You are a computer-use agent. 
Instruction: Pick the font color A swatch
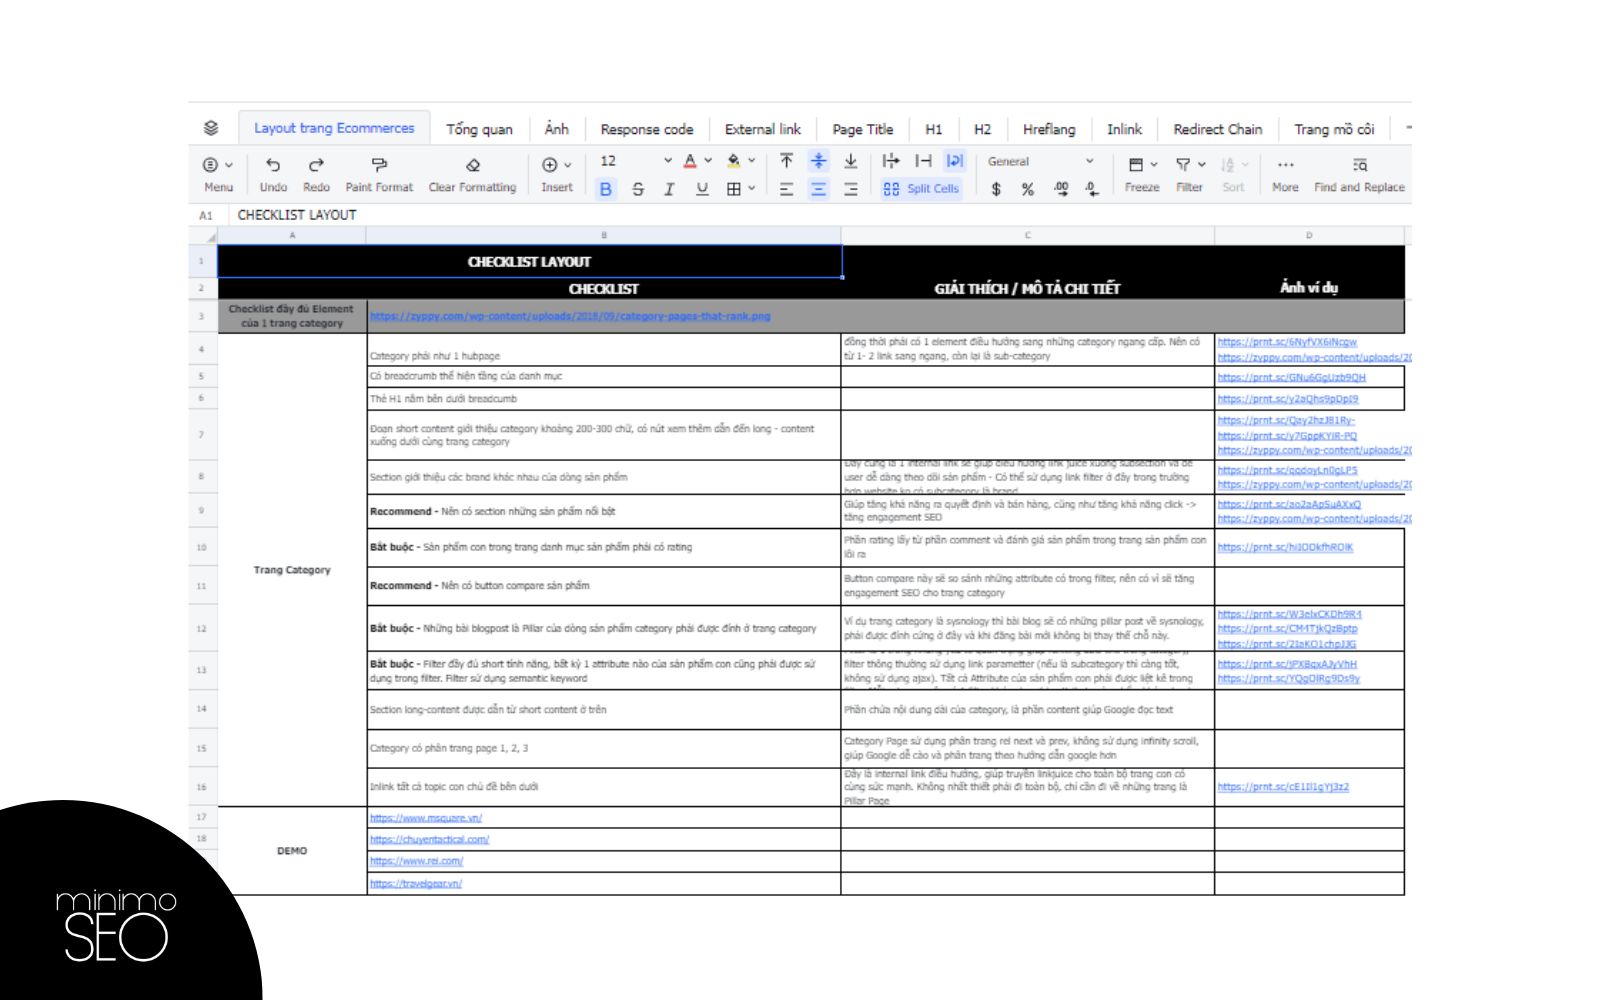[690, 161]
